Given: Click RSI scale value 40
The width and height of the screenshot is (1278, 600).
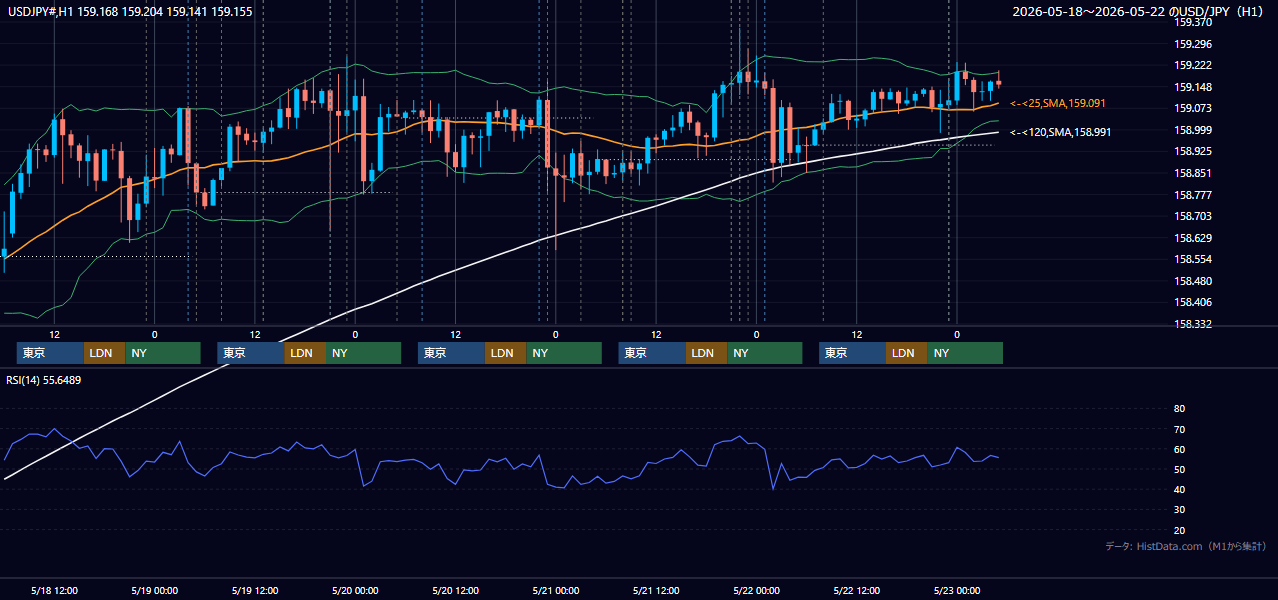Looking at the screenshot, I should tap(1179, 489).
